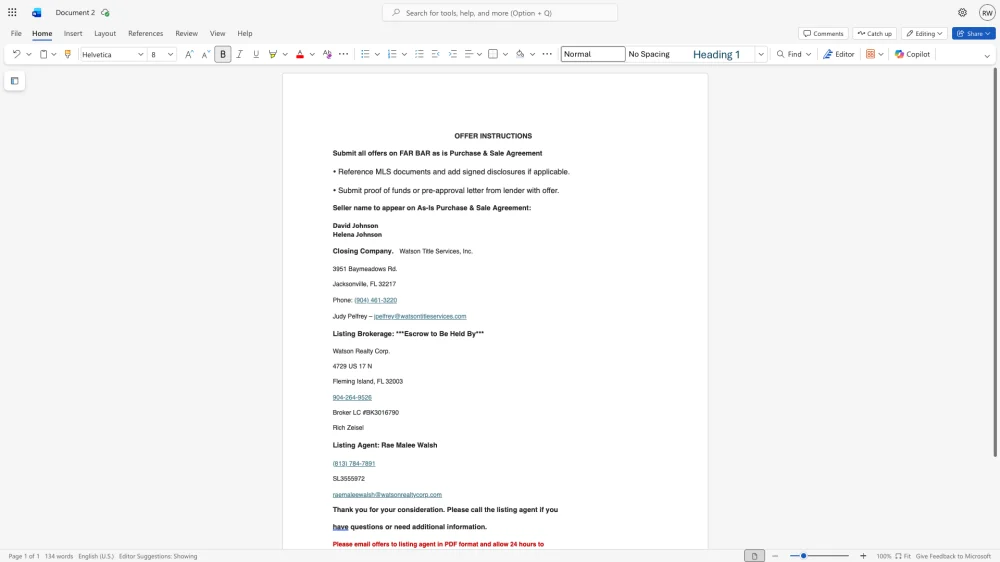Click the Increase Indent icon
Viewport: 1000px width, 562px height.
[453, 54]
